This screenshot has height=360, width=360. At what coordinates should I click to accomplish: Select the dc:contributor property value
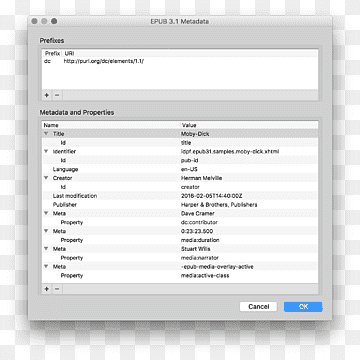tap(199, 222)
